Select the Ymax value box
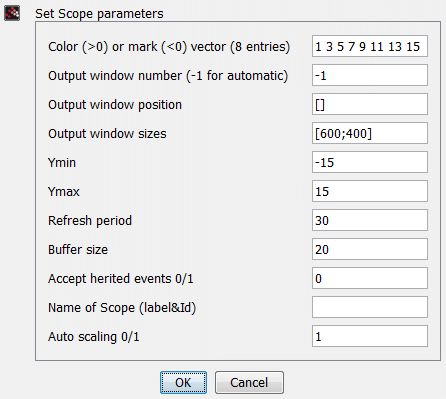This screenshot has height=399, width=446. pyautogui.click(x=370, y=191)
